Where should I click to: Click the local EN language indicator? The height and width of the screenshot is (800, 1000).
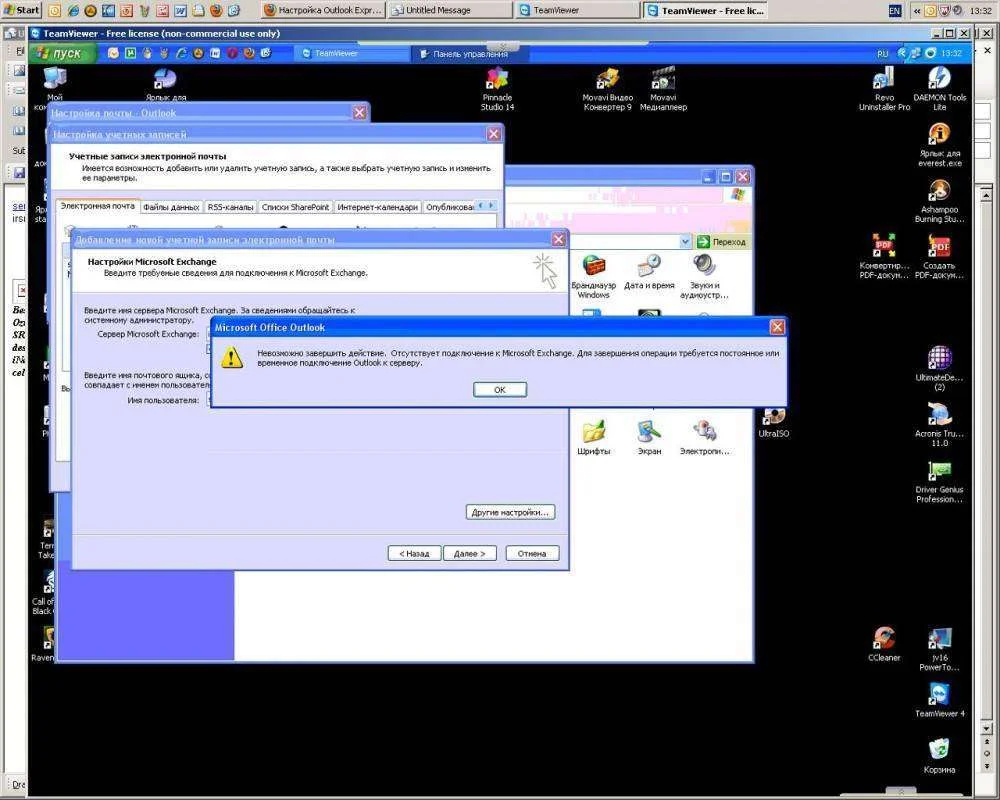[895, 10]
